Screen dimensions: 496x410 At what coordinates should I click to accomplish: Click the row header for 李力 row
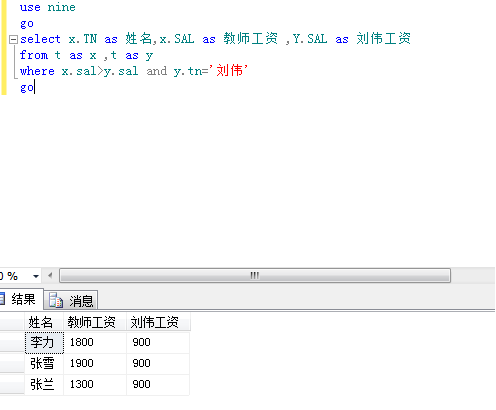tap(12, 343)
